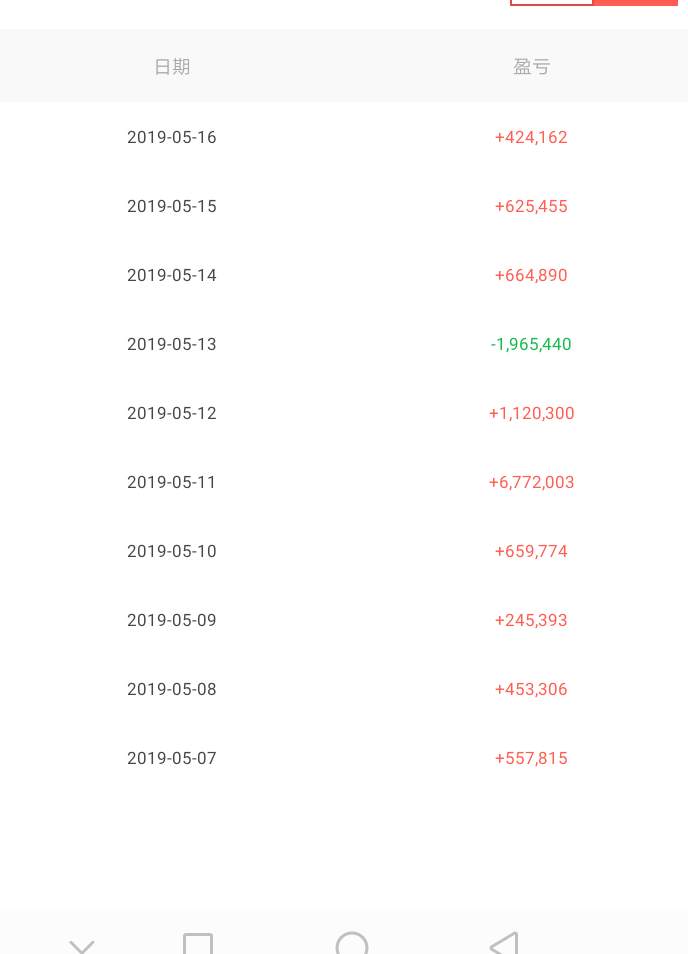Select the white outlined tab at the top right
Screen dimensions: 688x954
551,2
